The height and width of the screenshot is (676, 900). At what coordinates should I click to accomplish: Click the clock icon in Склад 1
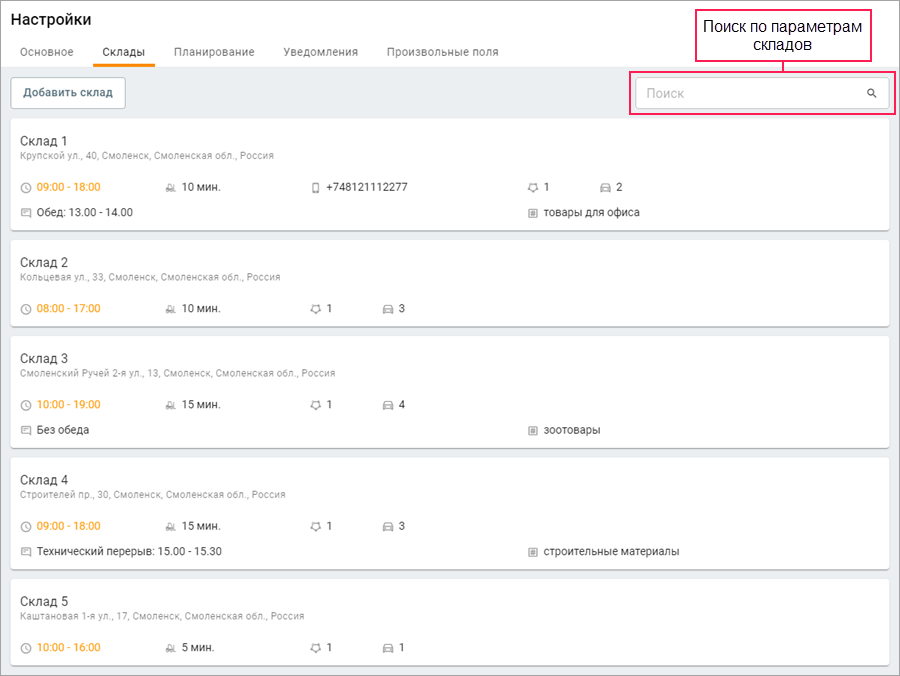pos(26,187)
